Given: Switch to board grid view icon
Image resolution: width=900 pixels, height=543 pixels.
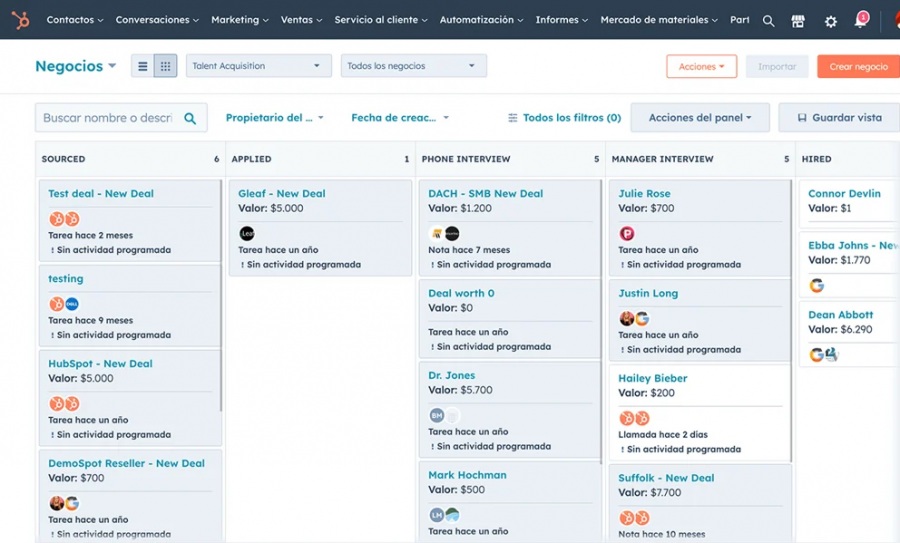Looking at the screenshot, I should coord(165,67).
